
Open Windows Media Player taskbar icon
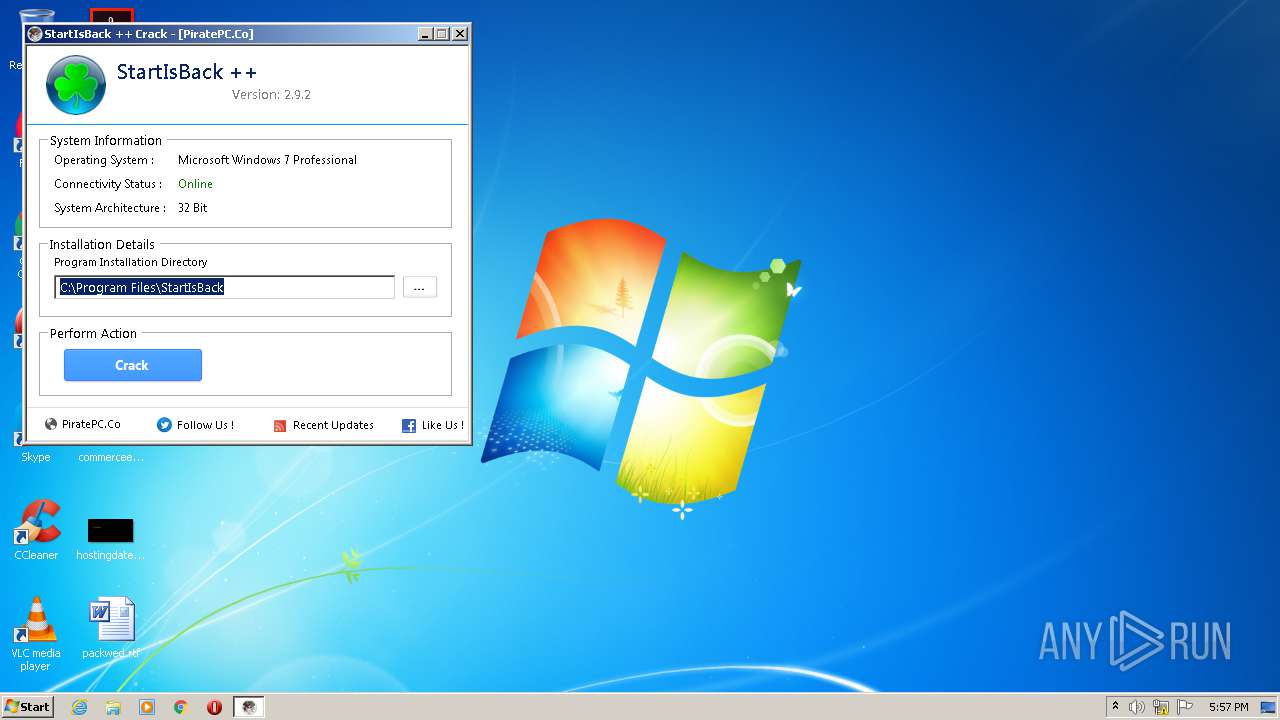click(147, 707)
